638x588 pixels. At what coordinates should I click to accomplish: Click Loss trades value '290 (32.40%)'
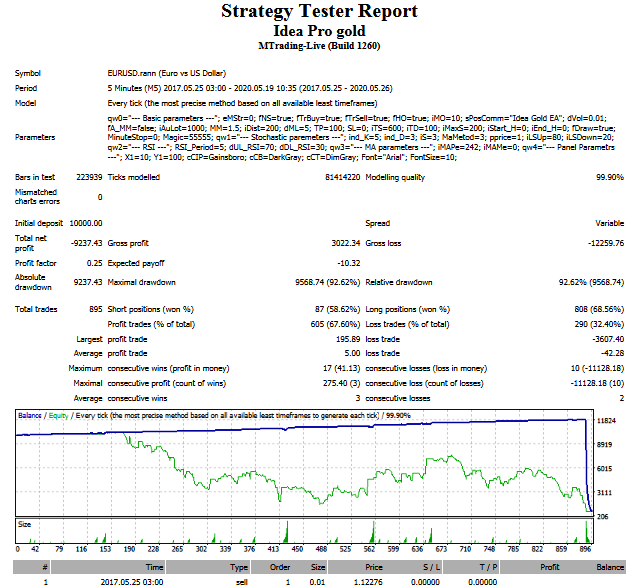599,324
